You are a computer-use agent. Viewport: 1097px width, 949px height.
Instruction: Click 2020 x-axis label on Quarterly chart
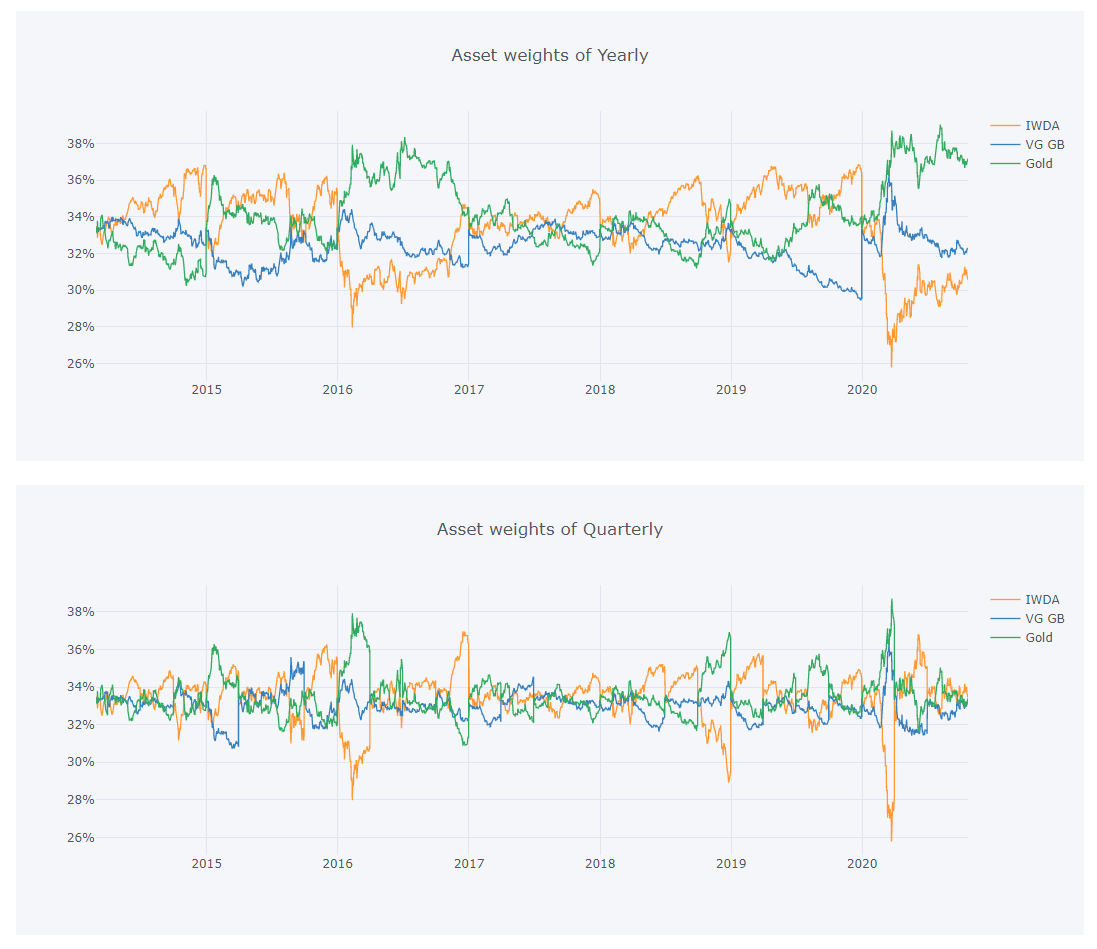(x=862, y=863)
